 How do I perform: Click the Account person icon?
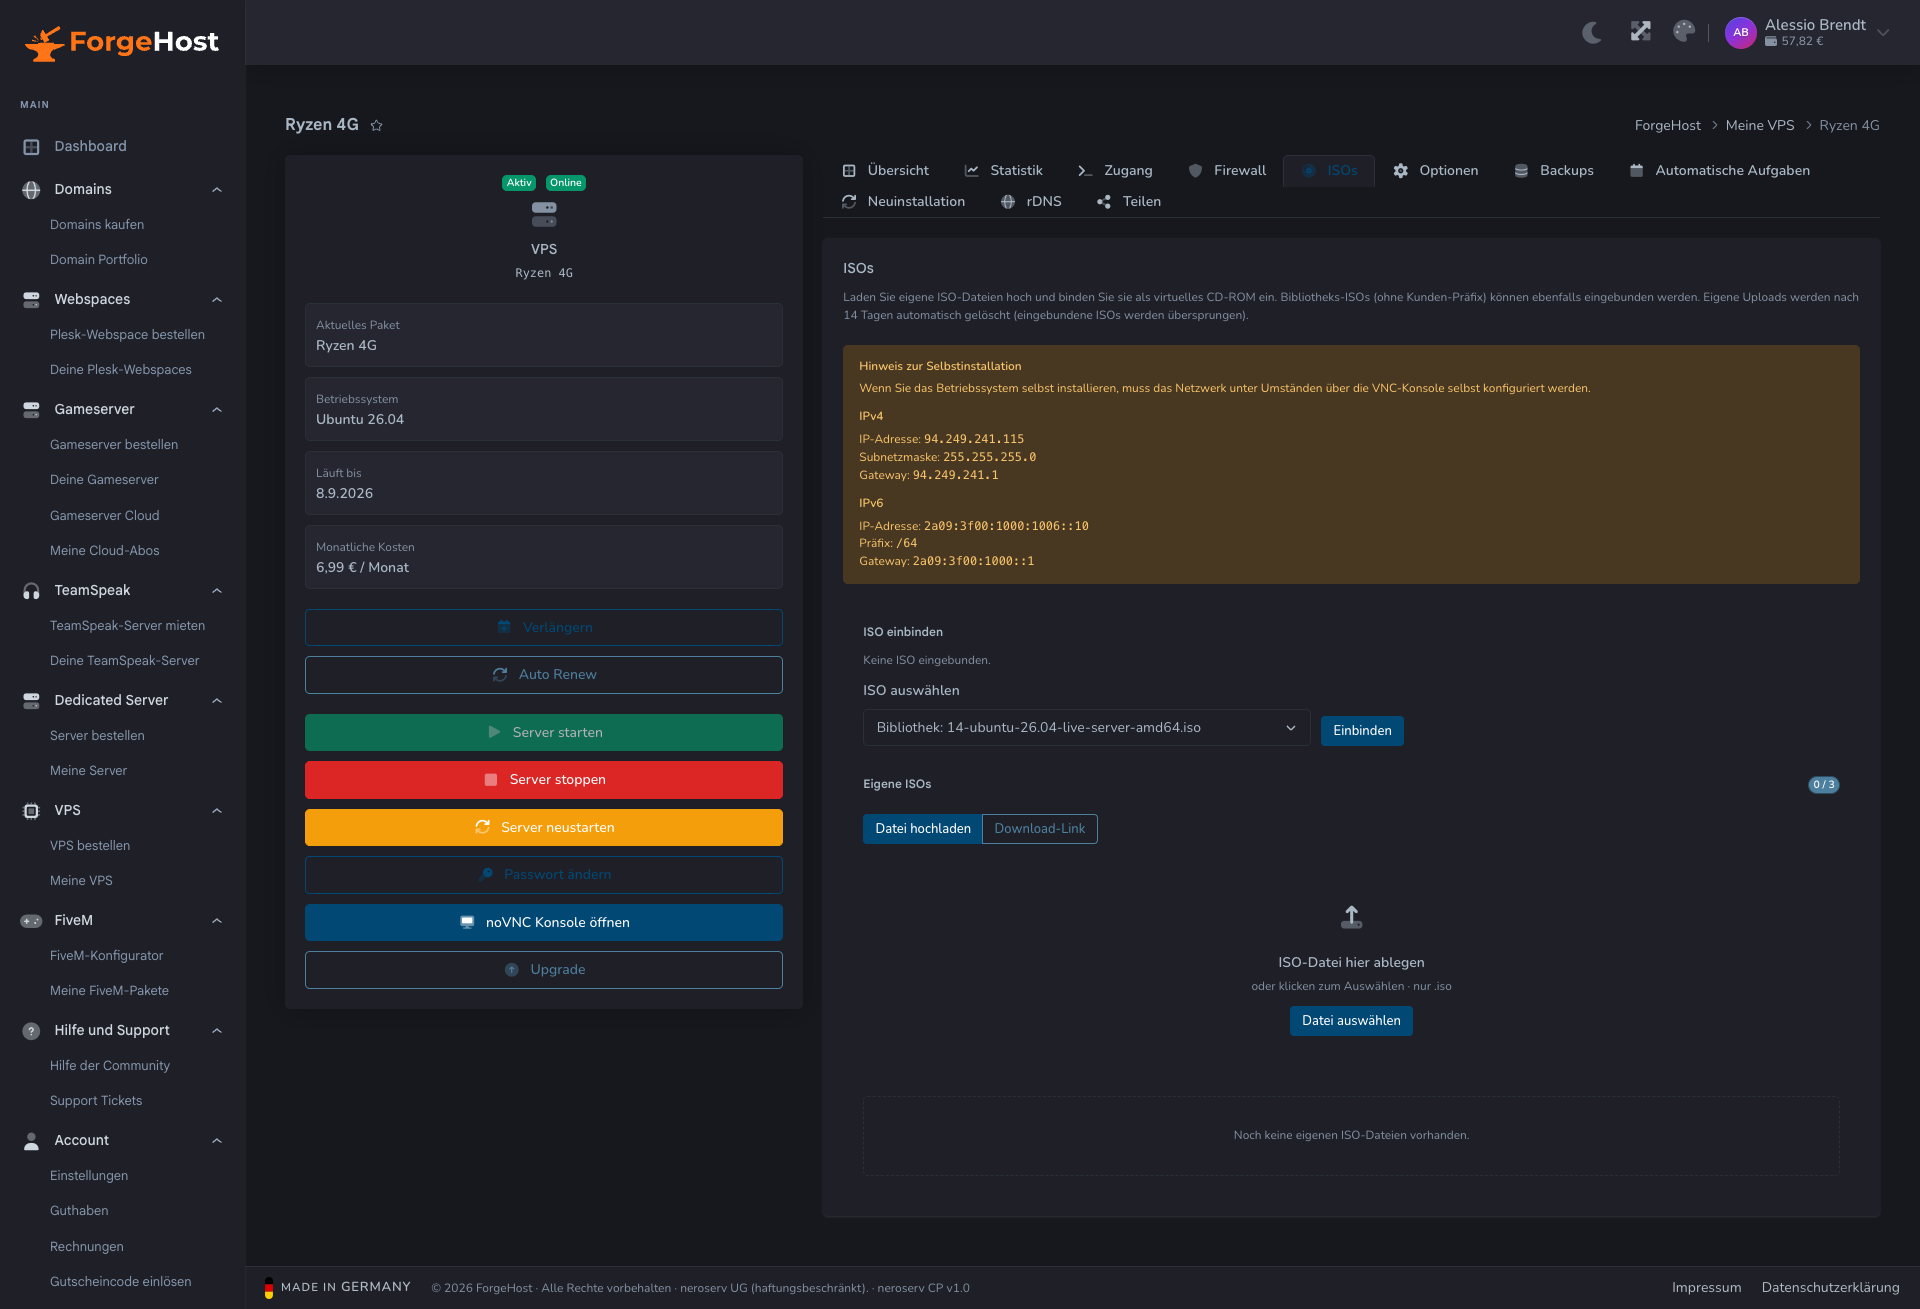pyautogui.click(x=31, y=1140)
